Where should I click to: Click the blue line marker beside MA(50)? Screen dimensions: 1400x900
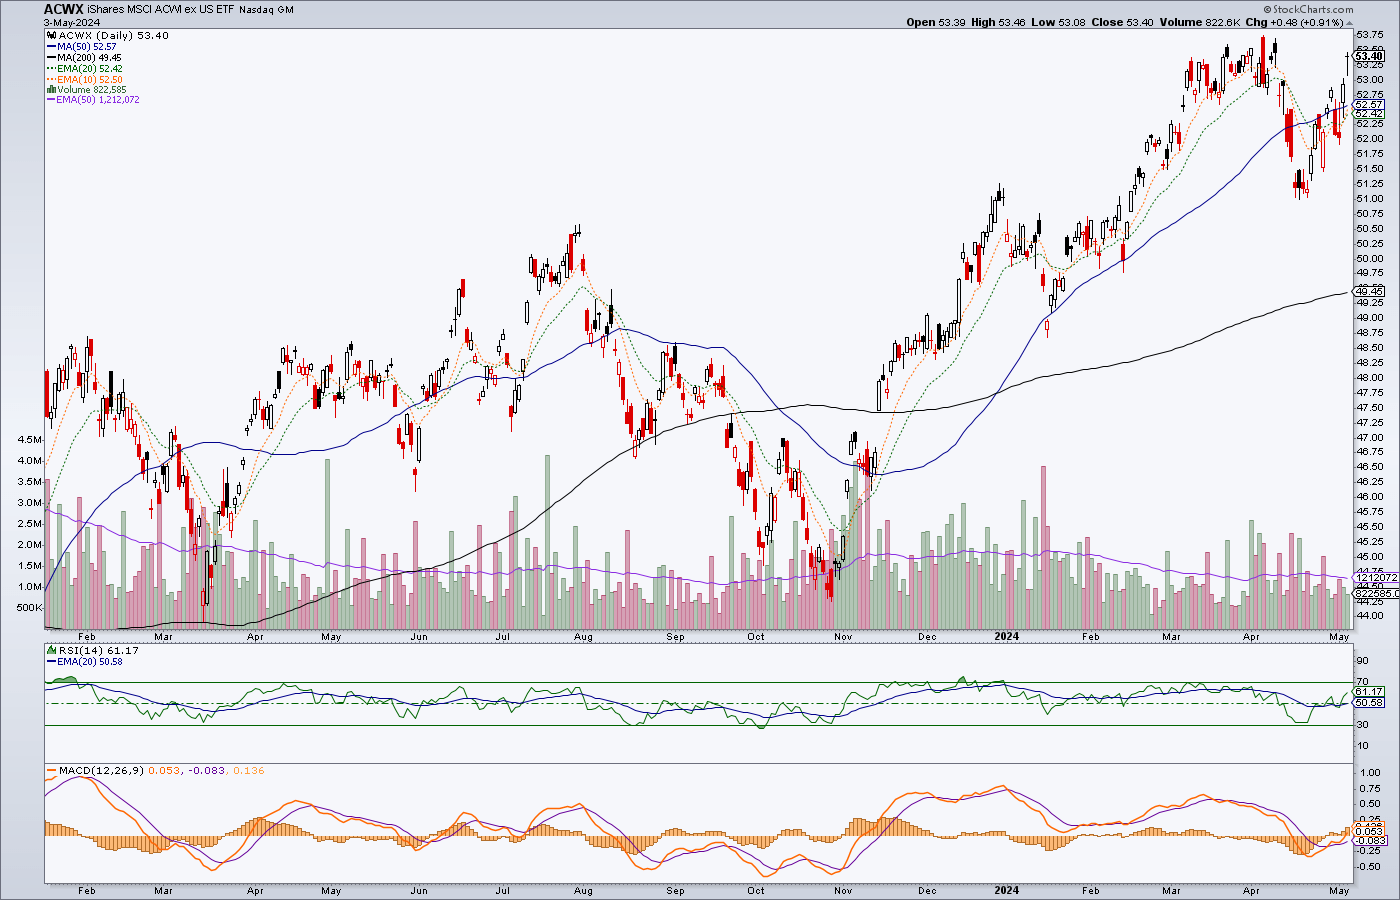51,47
